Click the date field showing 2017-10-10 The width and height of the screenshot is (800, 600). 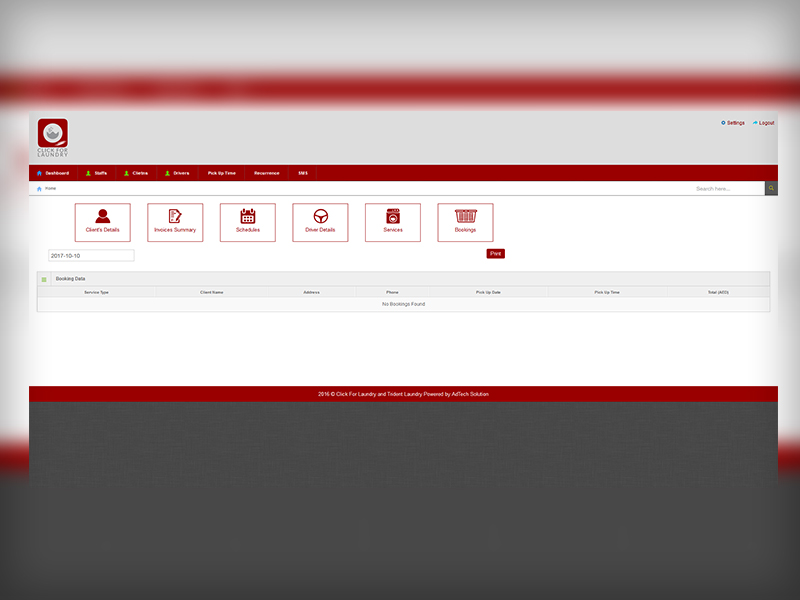(x=91, y=256)
